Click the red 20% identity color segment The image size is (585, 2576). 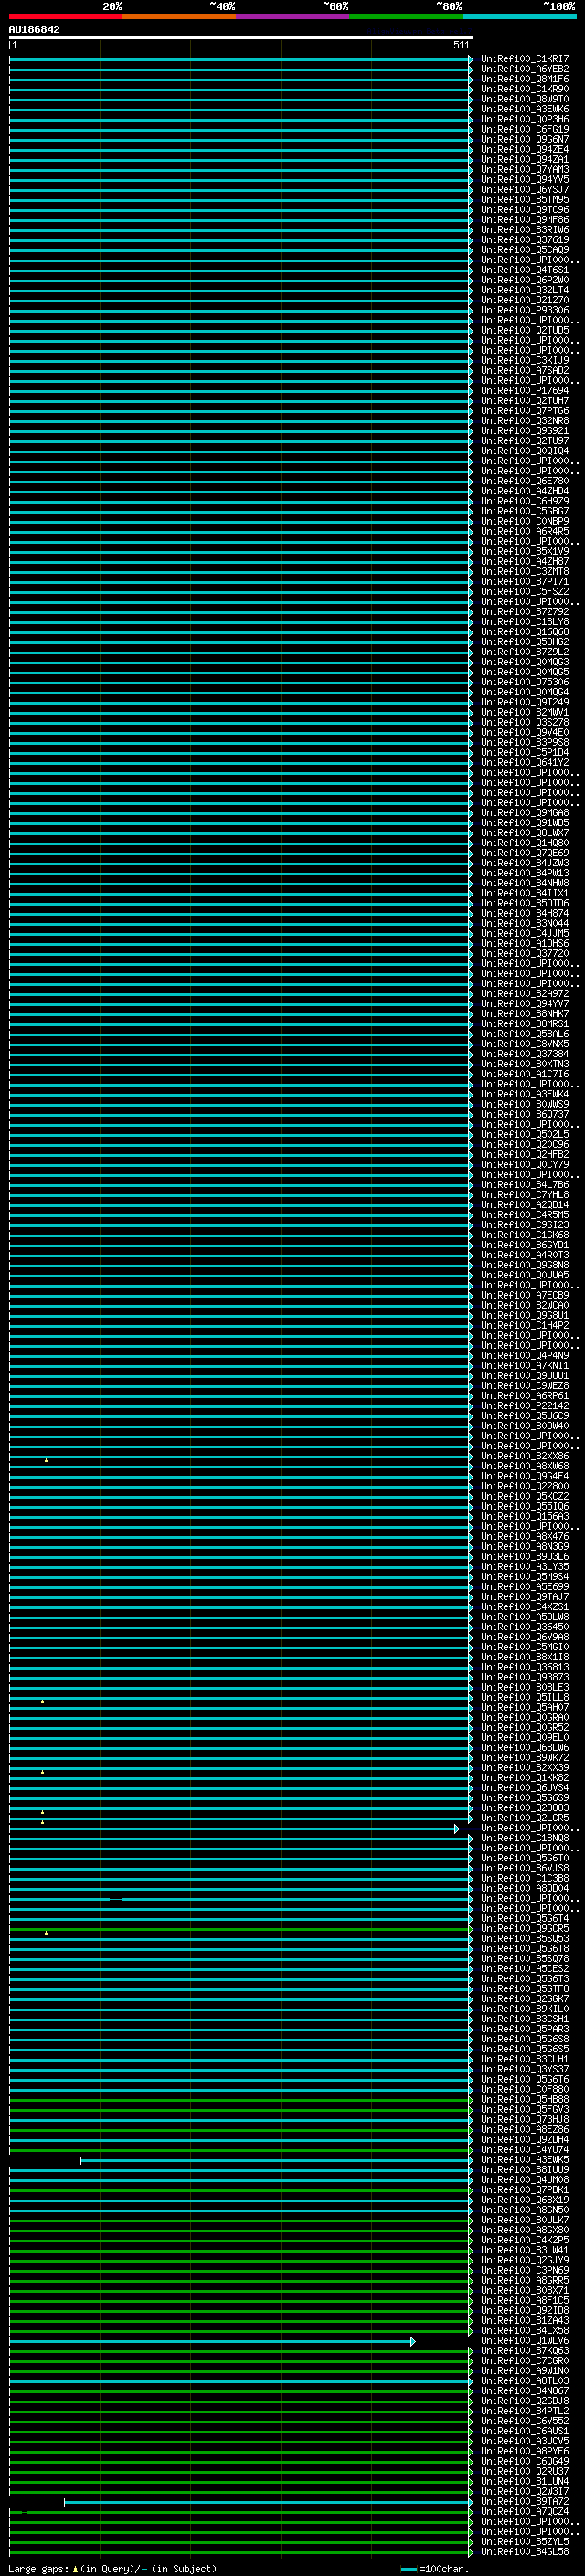pyautogui.click(x=65, y=16)
